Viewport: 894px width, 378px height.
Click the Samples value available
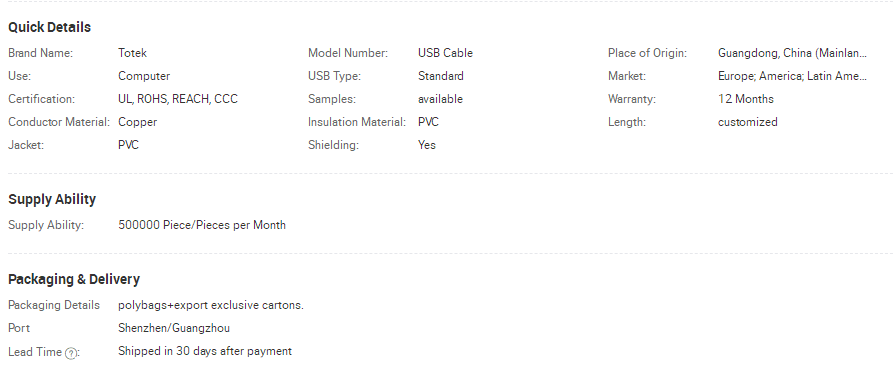pyautogui.click(x=440, y=99)
